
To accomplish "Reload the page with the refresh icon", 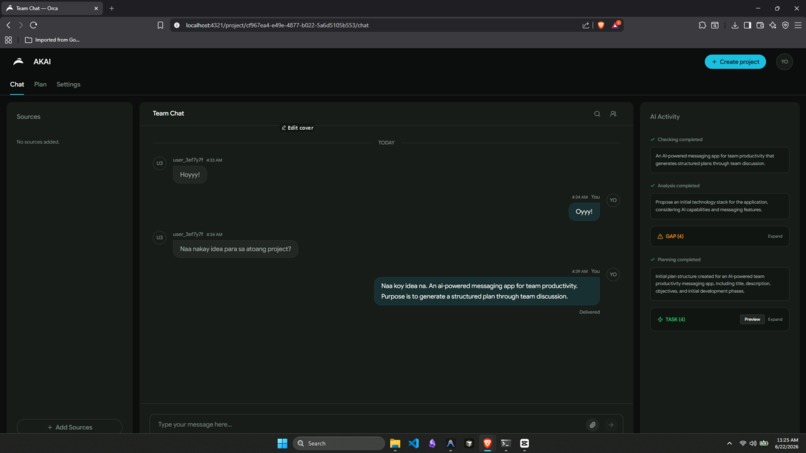I will coord(33,25).
